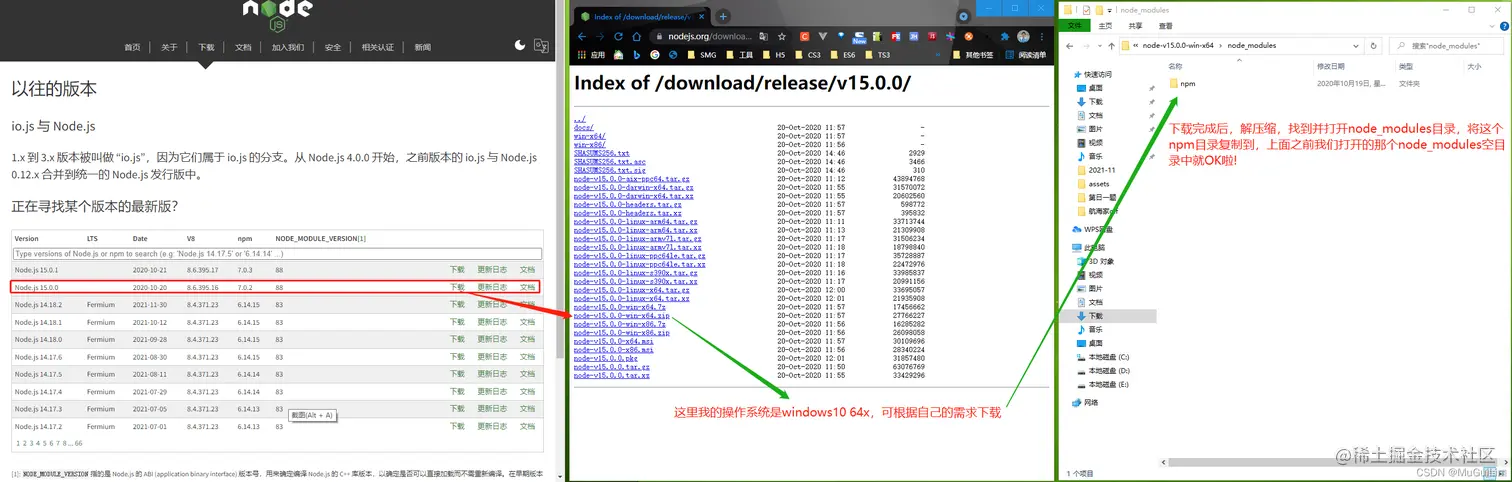Click Chrome profile avatar icon
The image size is (1512, 482).
[1023, 37]
